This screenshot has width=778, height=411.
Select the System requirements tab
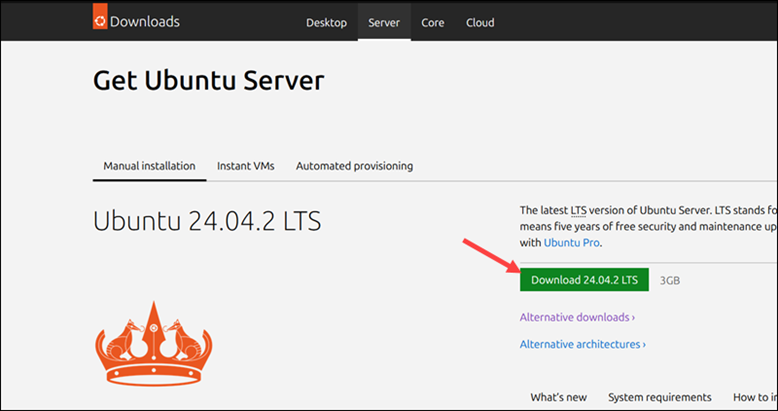(x=660, y=398)
